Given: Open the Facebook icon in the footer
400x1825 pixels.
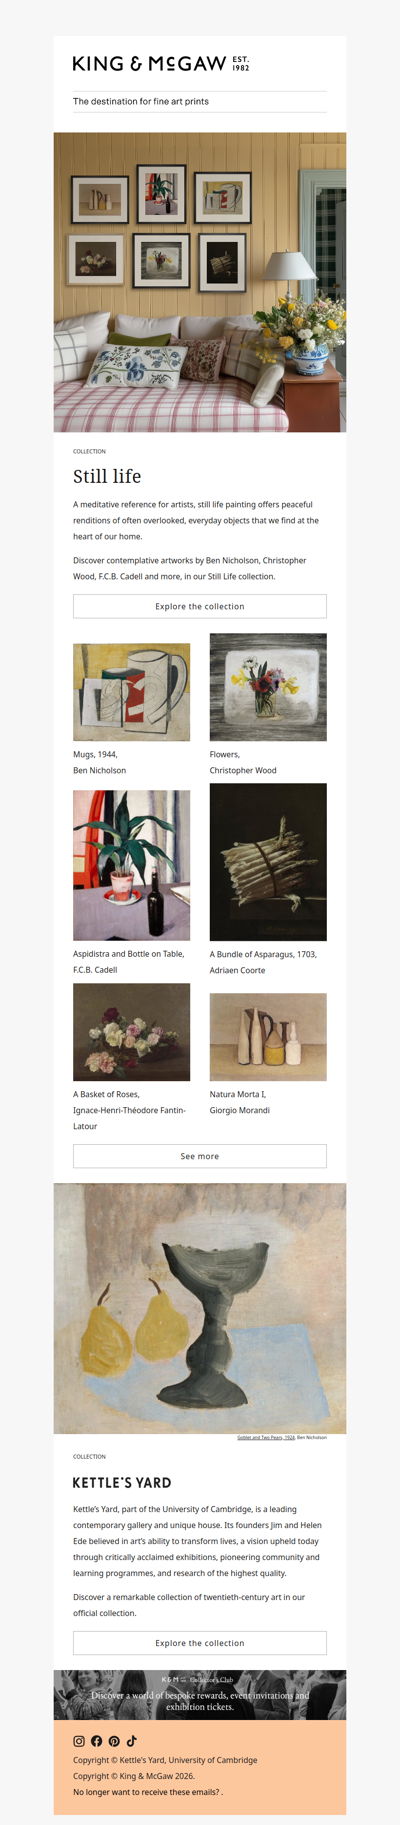Looking at the screenshot, I should tap(97, 1741).
